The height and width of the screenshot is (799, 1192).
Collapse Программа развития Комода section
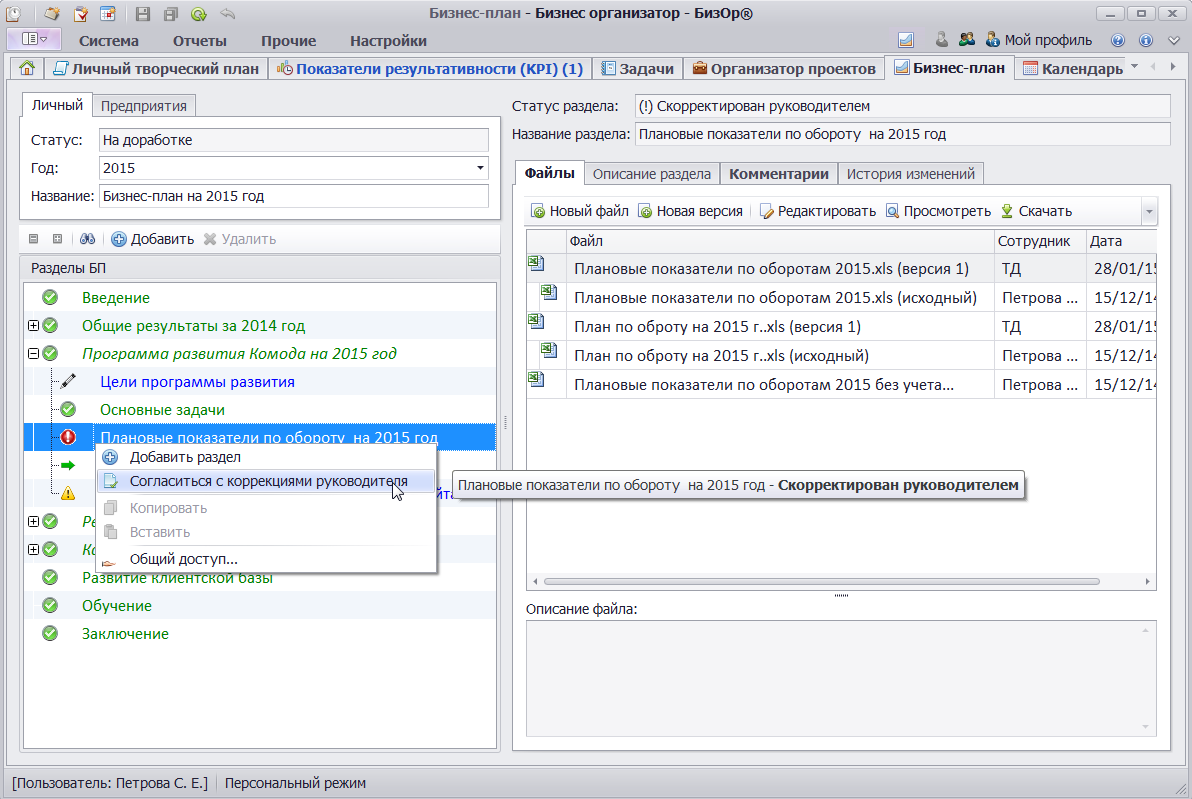[x=33, y=354]
